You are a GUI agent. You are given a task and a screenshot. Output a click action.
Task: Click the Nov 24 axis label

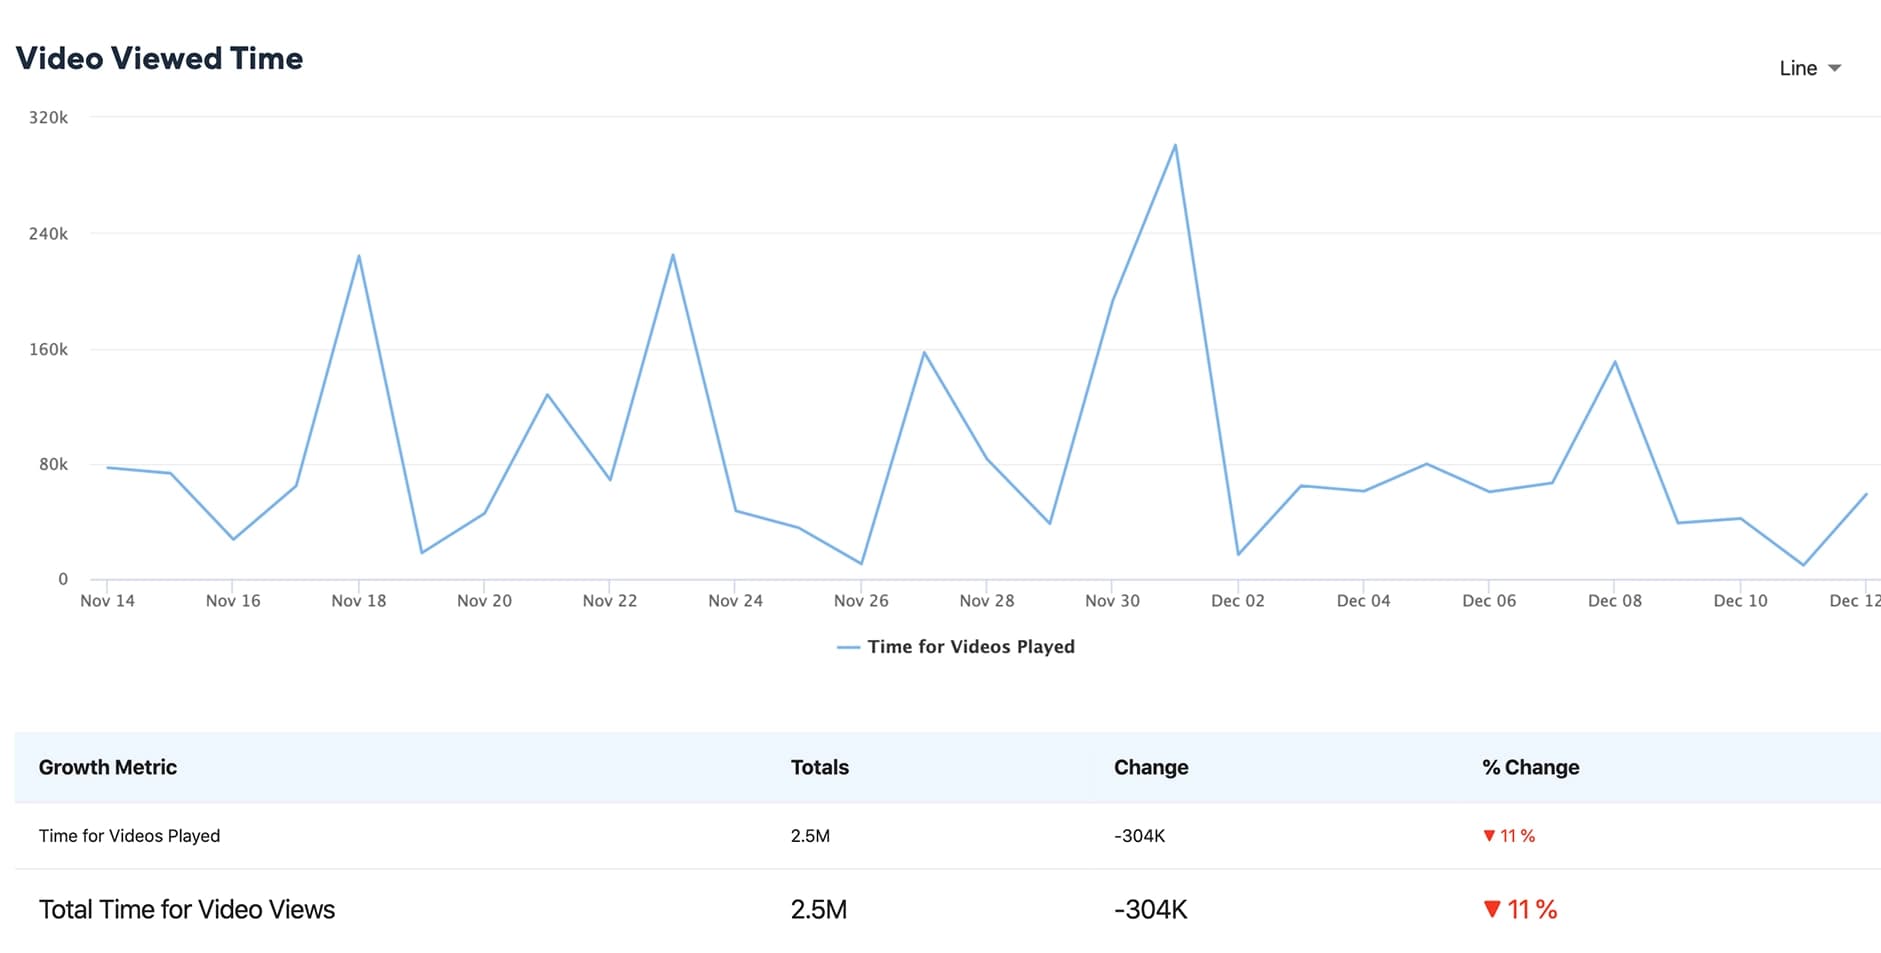point(736,601)
